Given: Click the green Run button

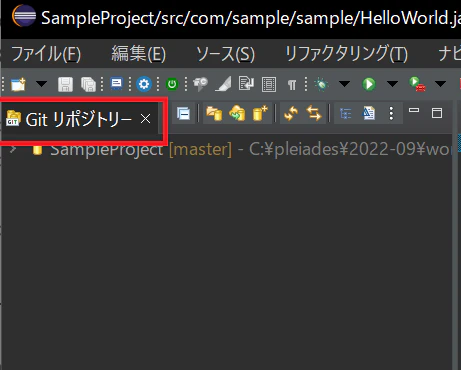Looking at the screenshot, I should (x=369, y=84).
